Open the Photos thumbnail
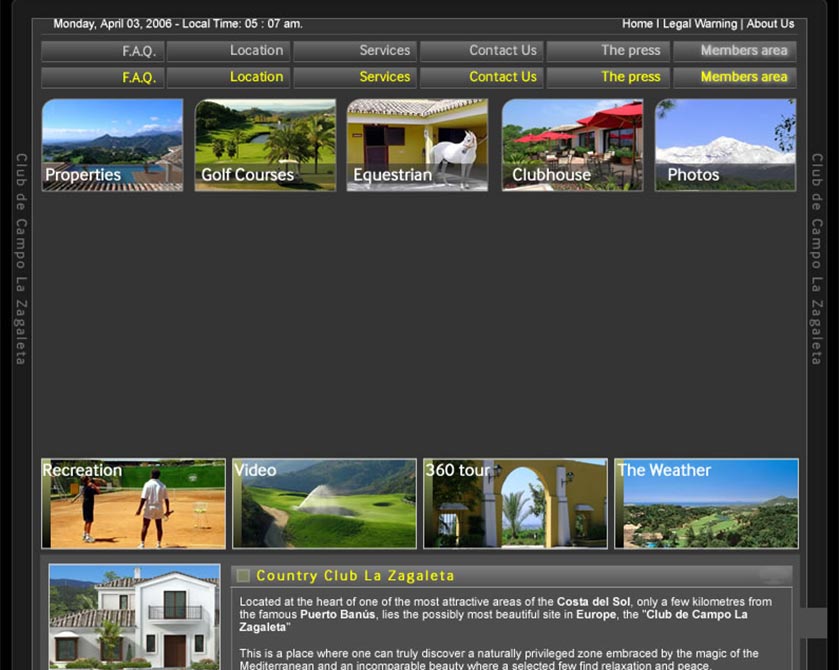The width and height of the screenshot is (839, 670). click(726, 144)
